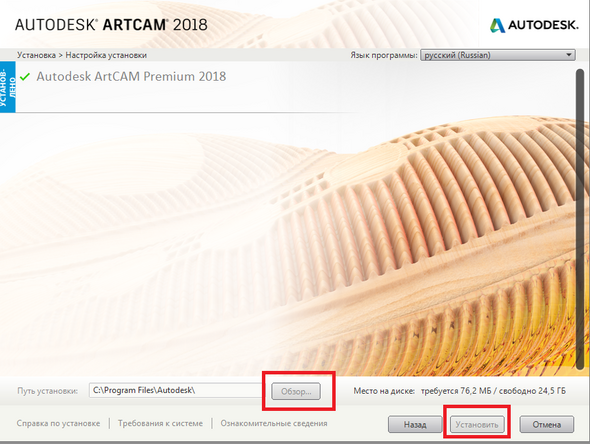Click the Обзор... browse button
Viewport: 590px width, 444px height.
pos(296,391)
